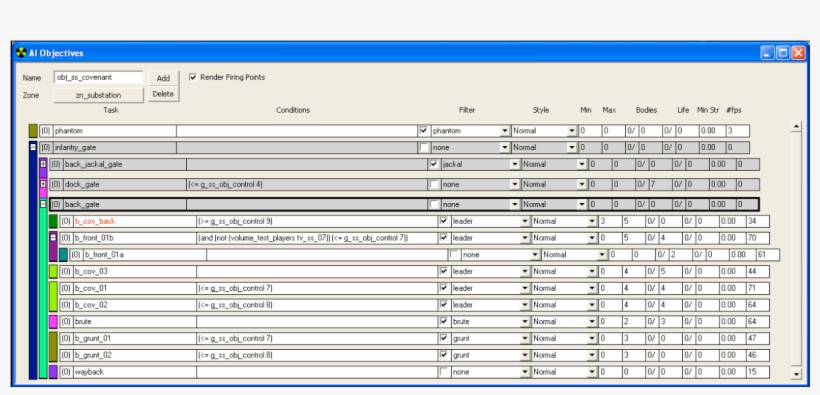Open jackal filter dropdown for back_jackal_gate
The image size is (820, 395).
coord(515,164)
